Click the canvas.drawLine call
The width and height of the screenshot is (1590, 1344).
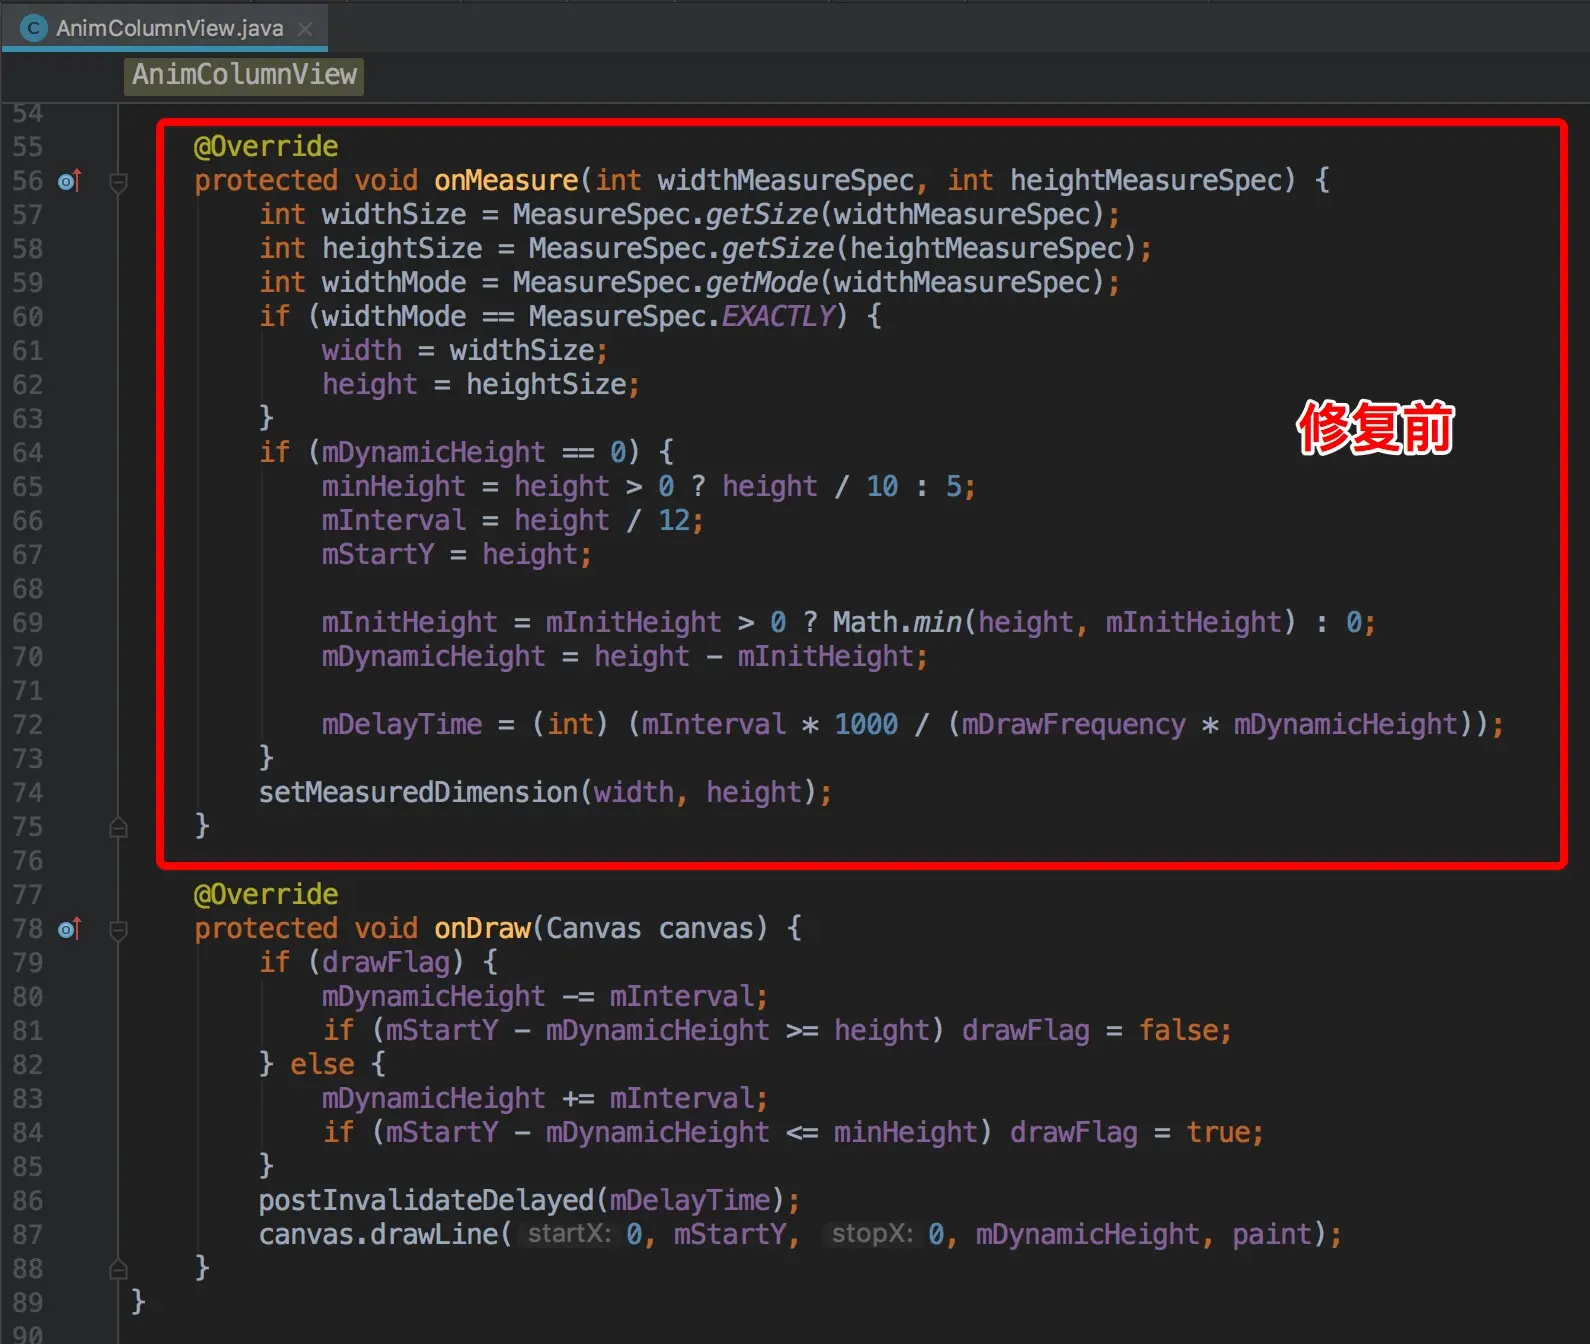[x=378, y=1235]
